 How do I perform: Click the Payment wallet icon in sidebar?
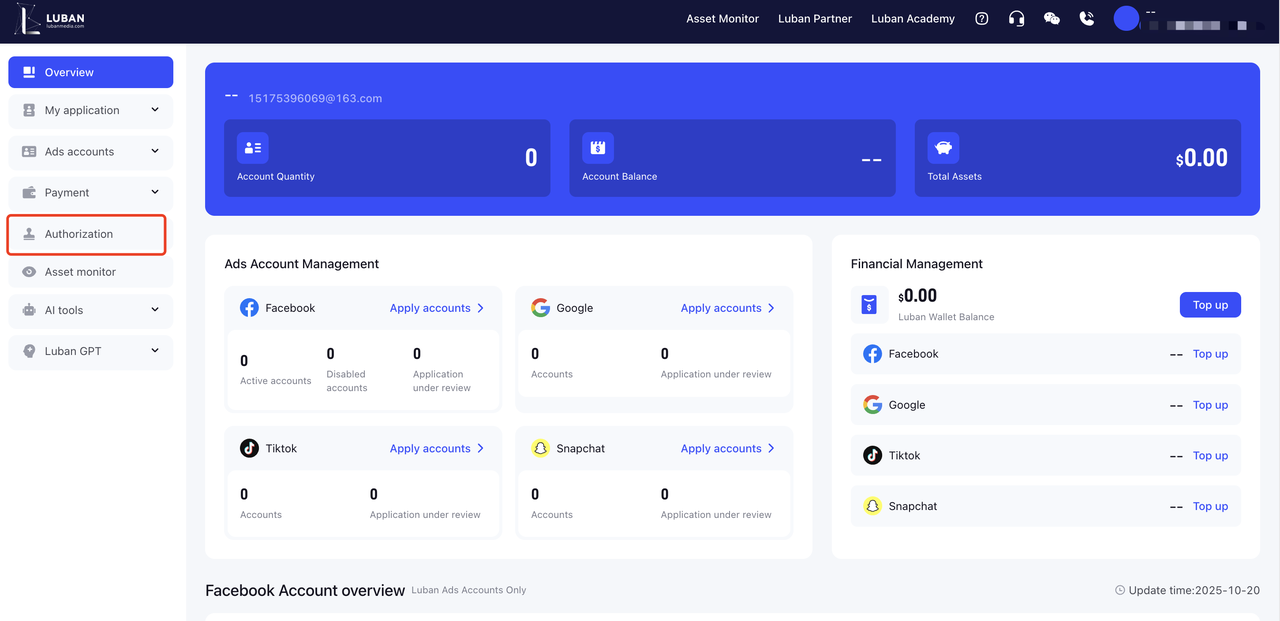[29, 192]
